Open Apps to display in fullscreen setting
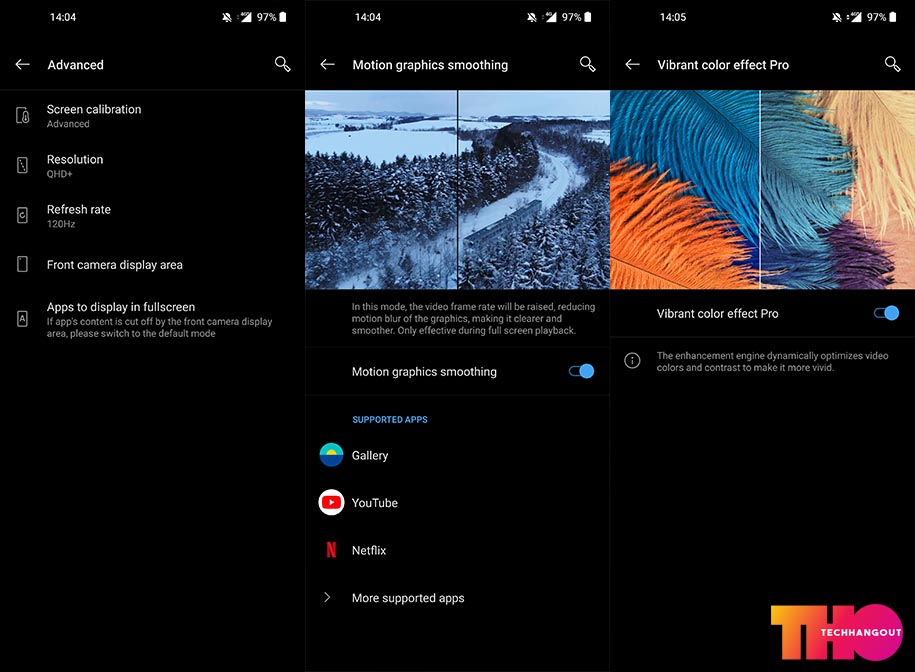The width and height of the screenshot is (915, 672). pyautogui.click(x=152, y=319)
